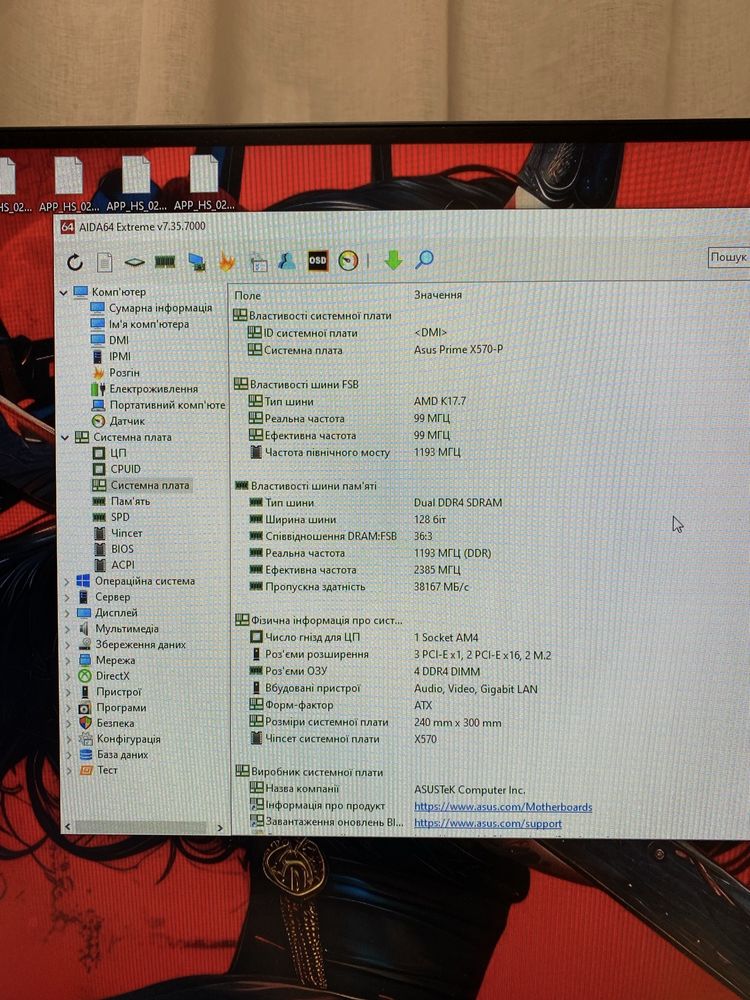Viewport: 750px width, 1000px height.
Task: Click the Пошук search field
Action: click(x=729, y=257)
